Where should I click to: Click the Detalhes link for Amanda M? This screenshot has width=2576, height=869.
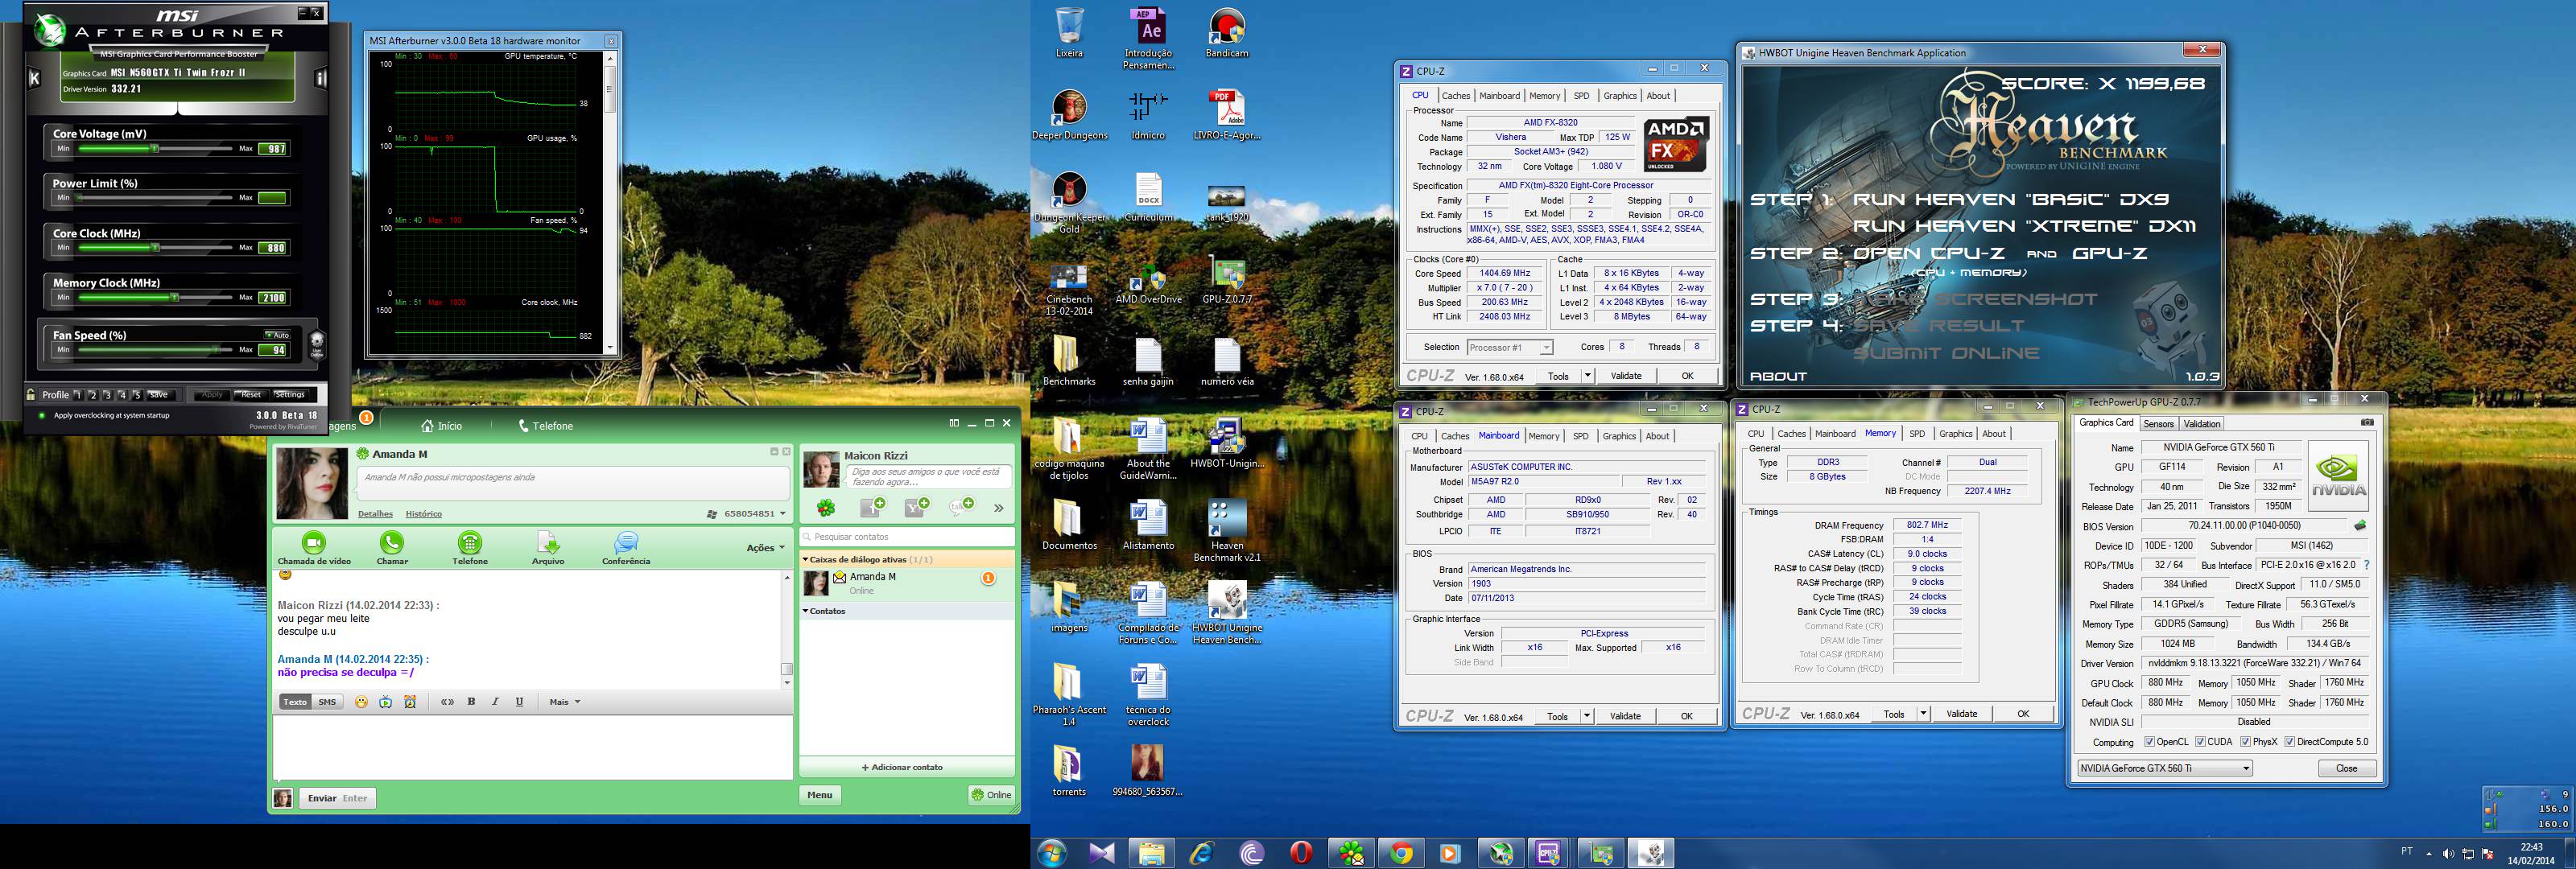[375, 514]
